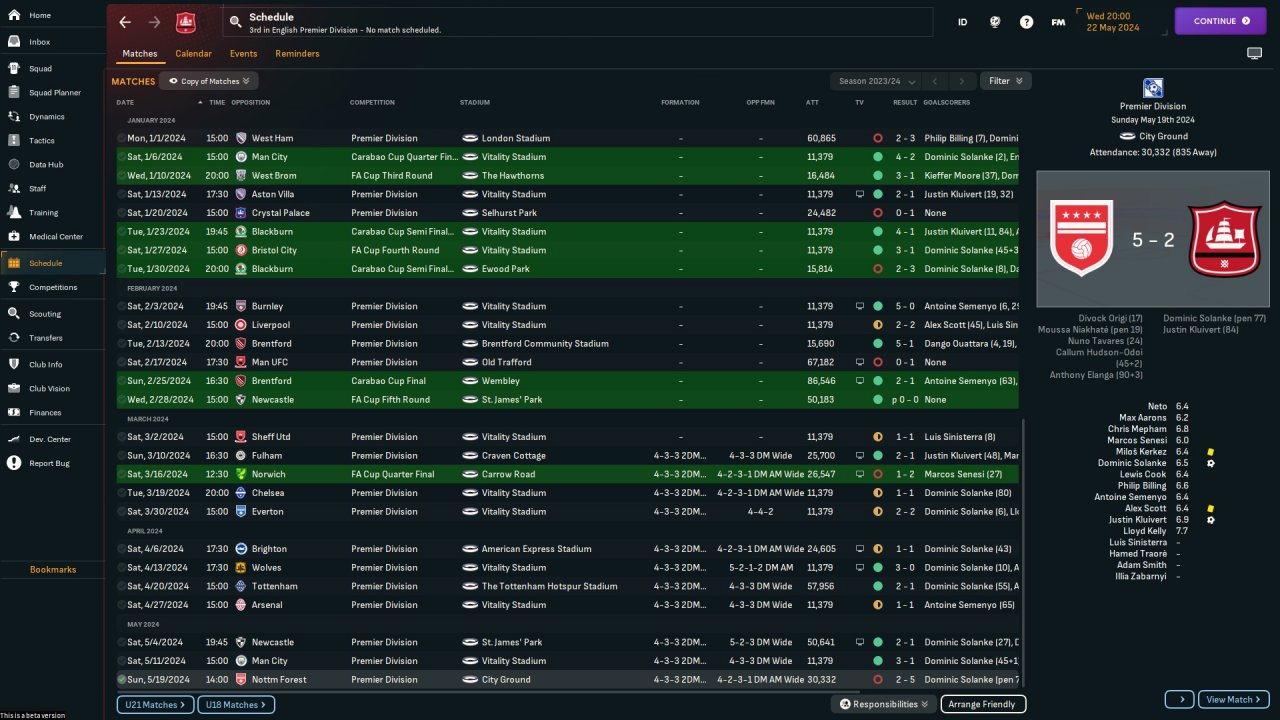Open the Dev. Center

pyautogui.click(x=52, y=439)
